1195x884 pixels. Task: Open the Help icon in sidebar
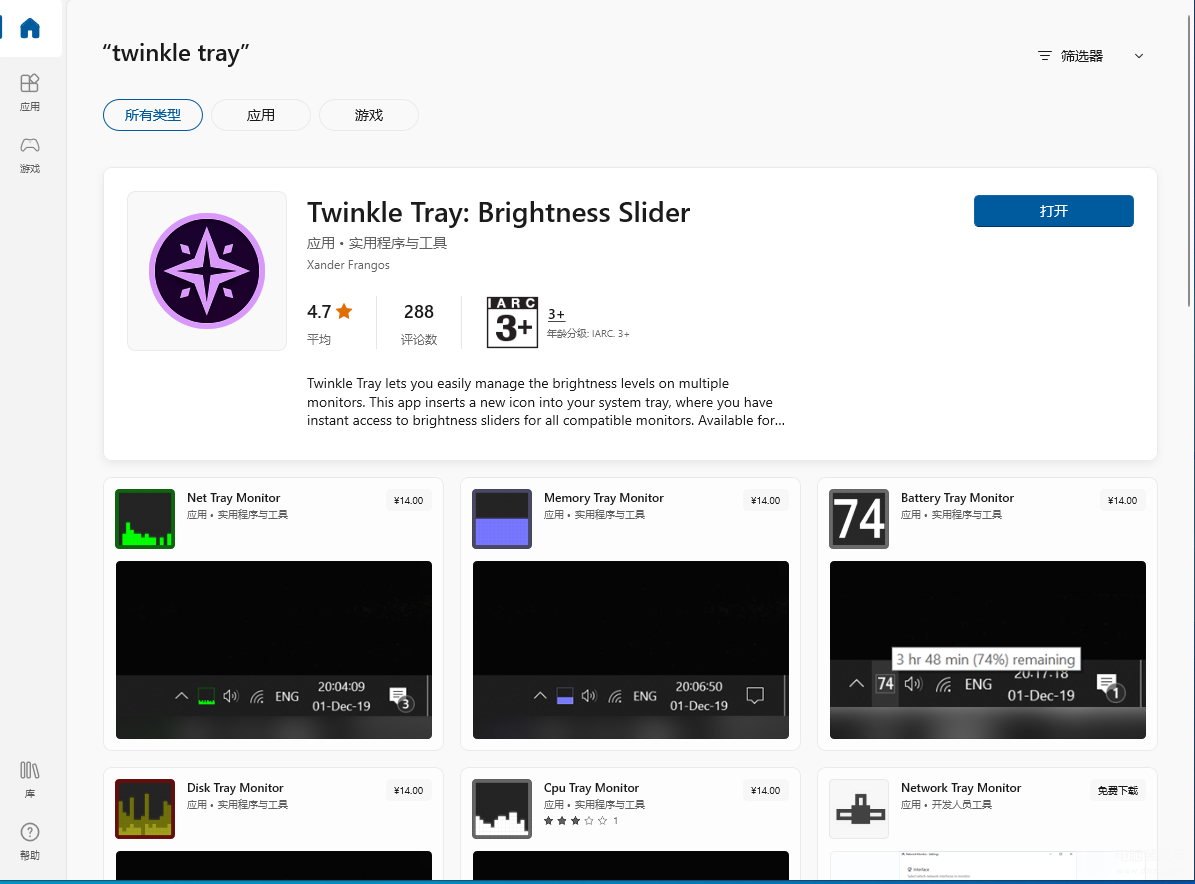30,841
